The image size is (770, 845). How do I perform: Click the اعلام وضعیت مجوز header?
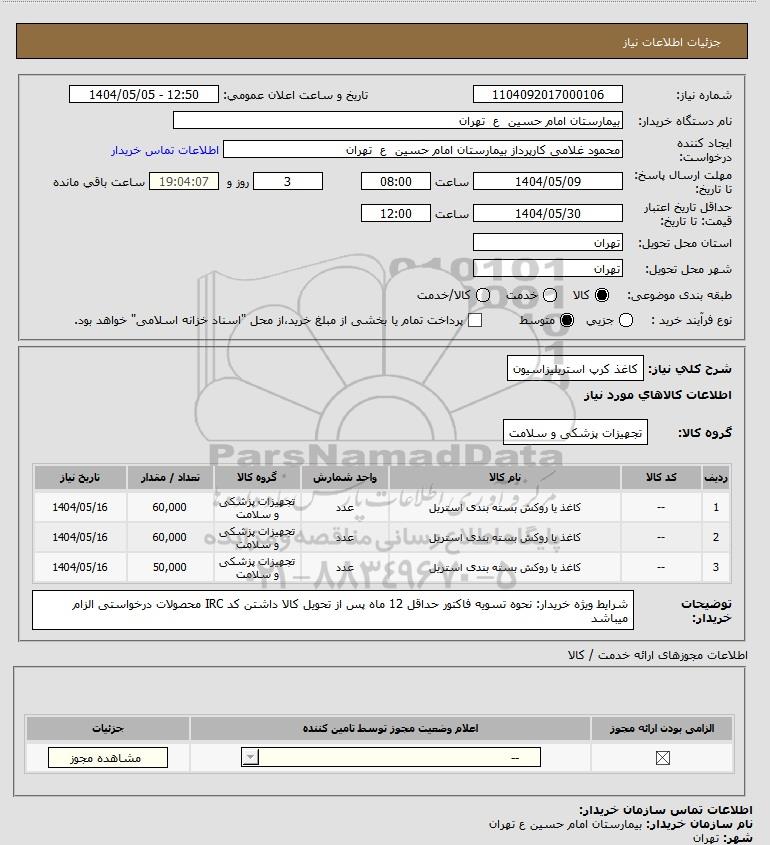click(x=391, y=729)
